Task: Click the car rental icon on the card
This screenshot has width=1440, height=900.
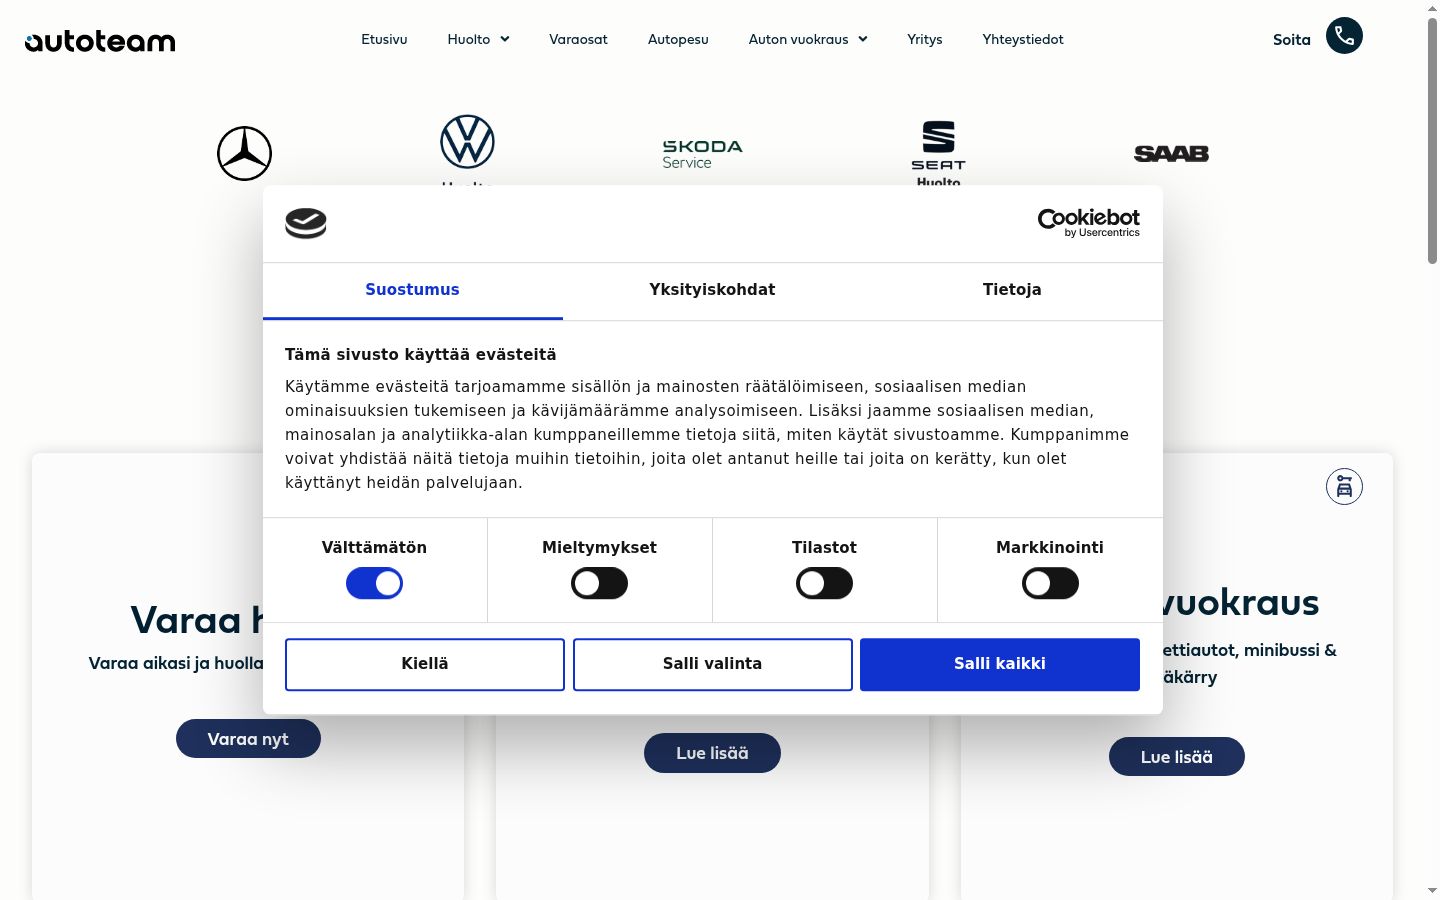Action: pos(1344,486)
